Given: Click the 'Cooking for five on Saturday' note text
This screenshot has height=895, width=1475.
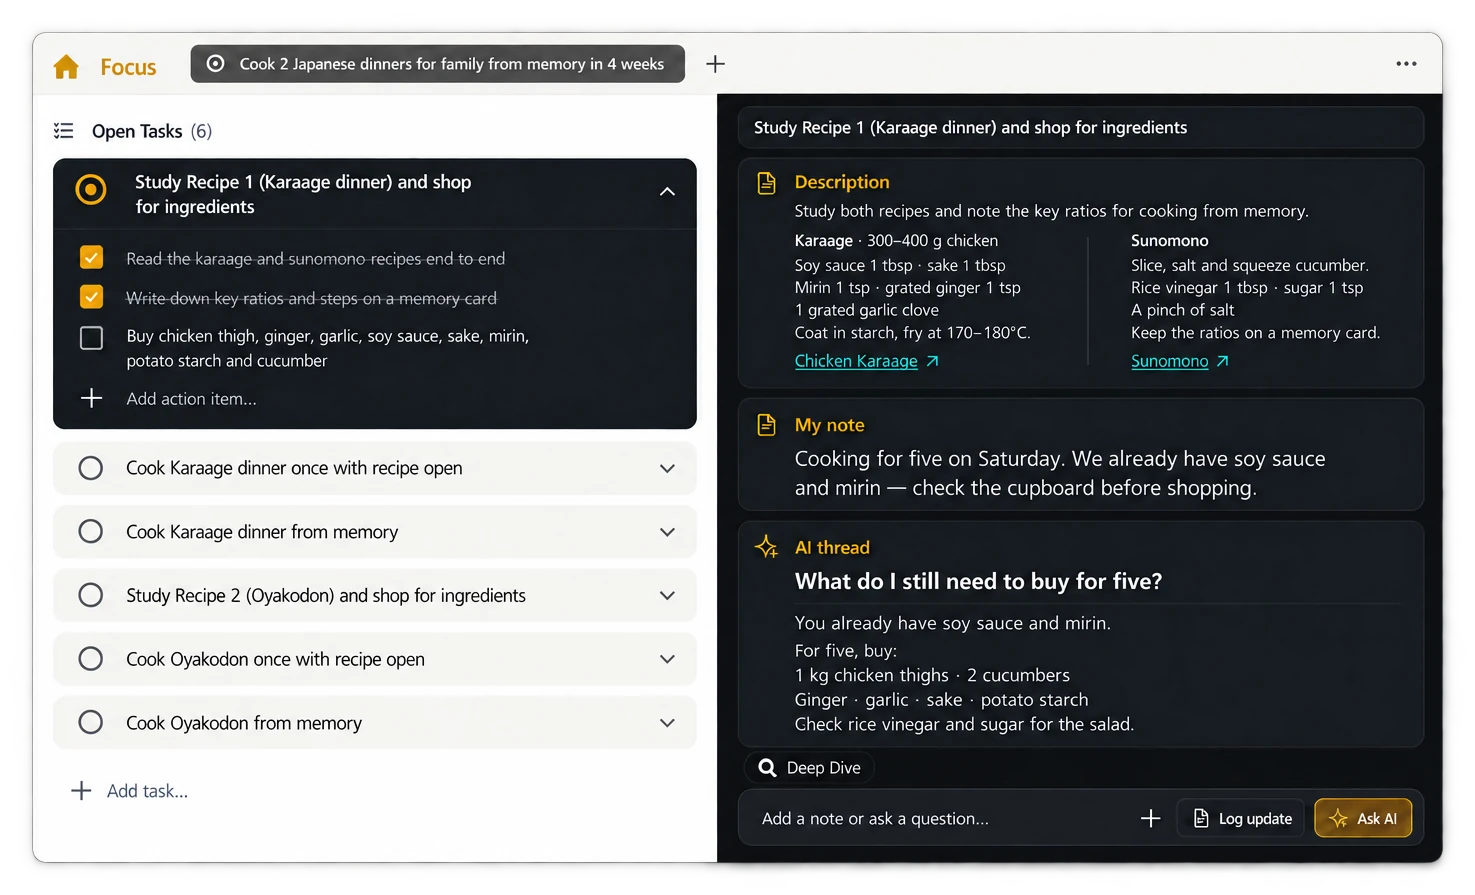Looking at the screenshot, I should (1060, 473).
